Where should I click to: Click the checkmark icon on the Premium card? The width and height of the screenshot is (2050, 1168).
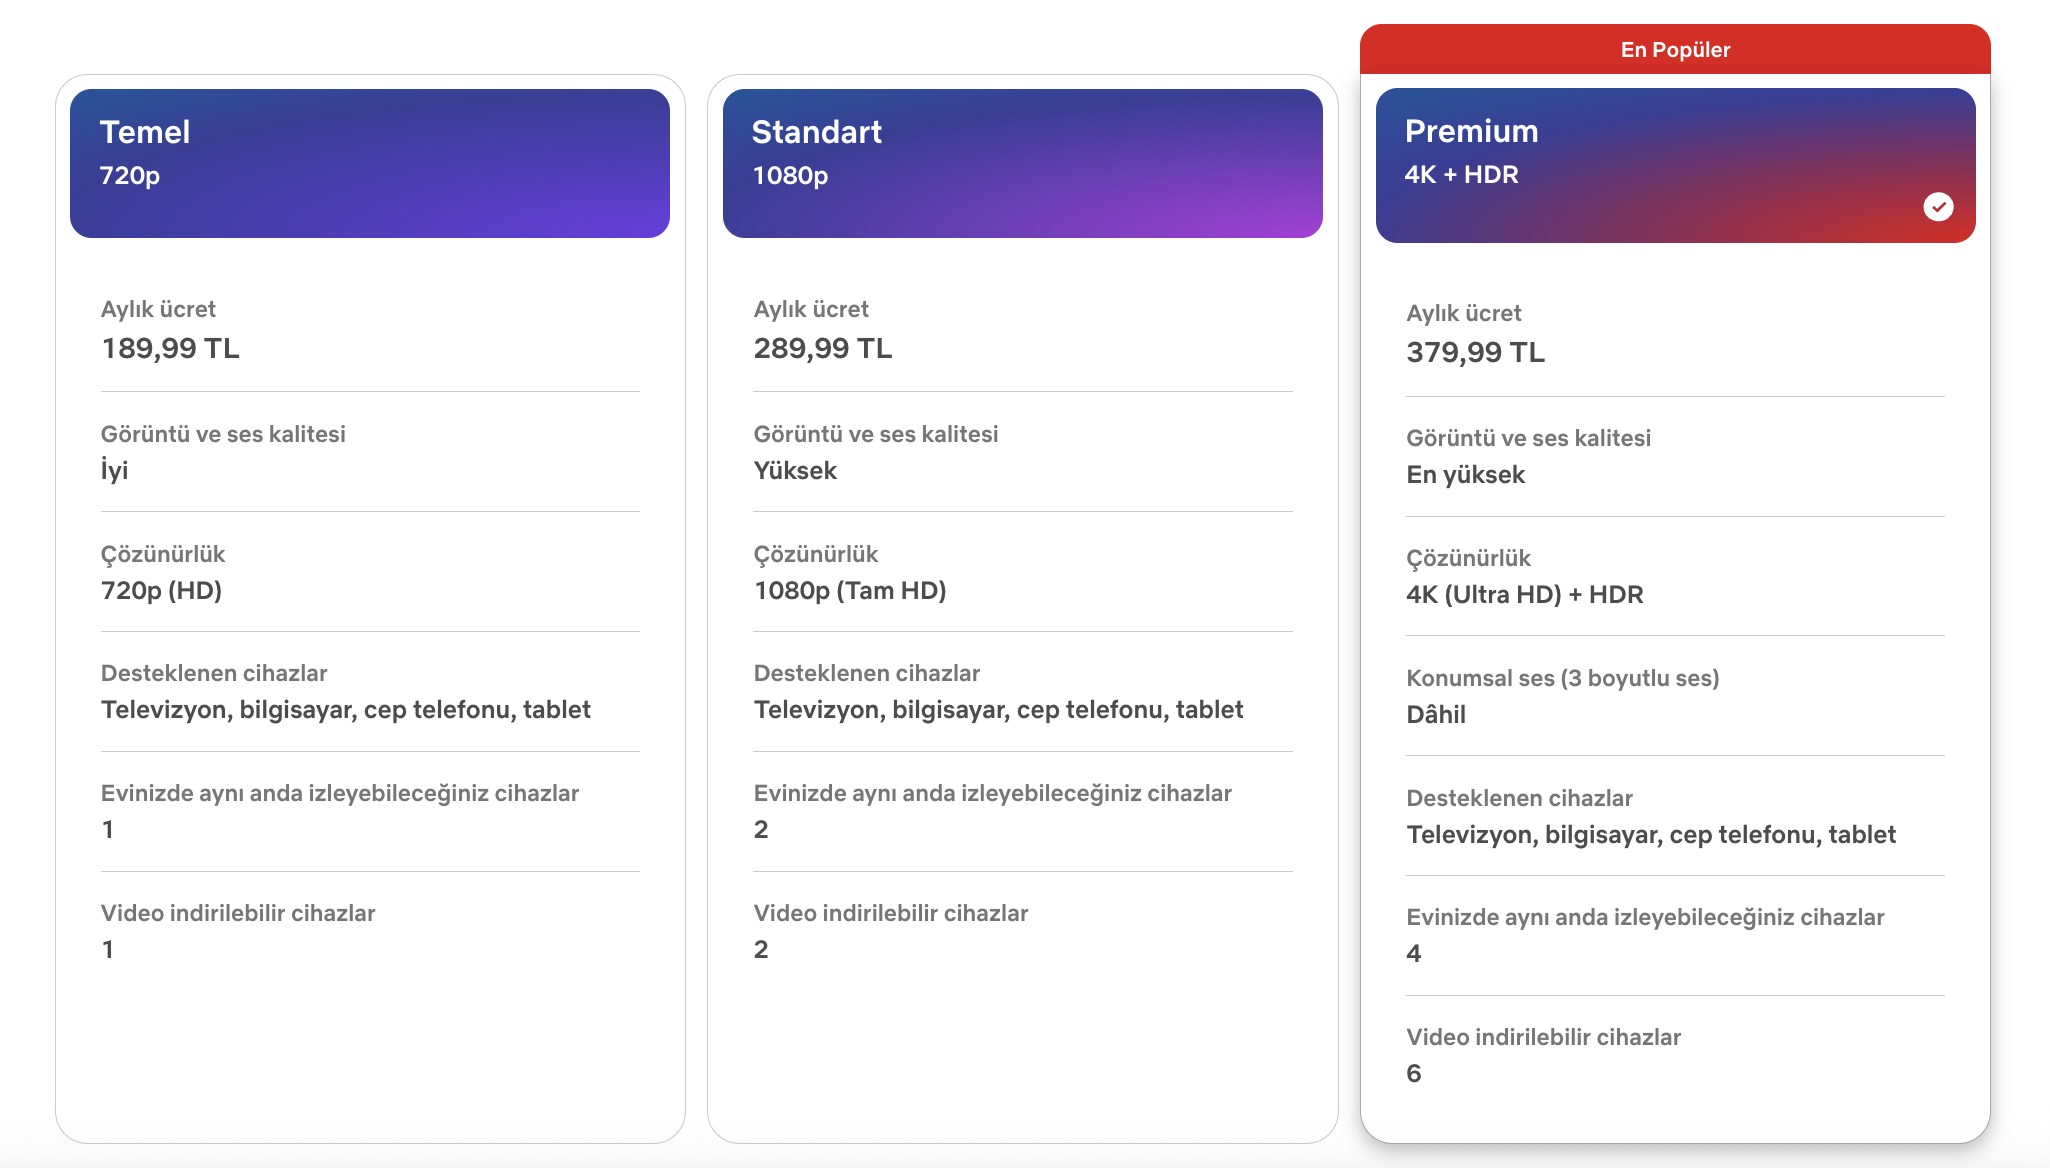pyautogui.click(x=1938, y=207)
